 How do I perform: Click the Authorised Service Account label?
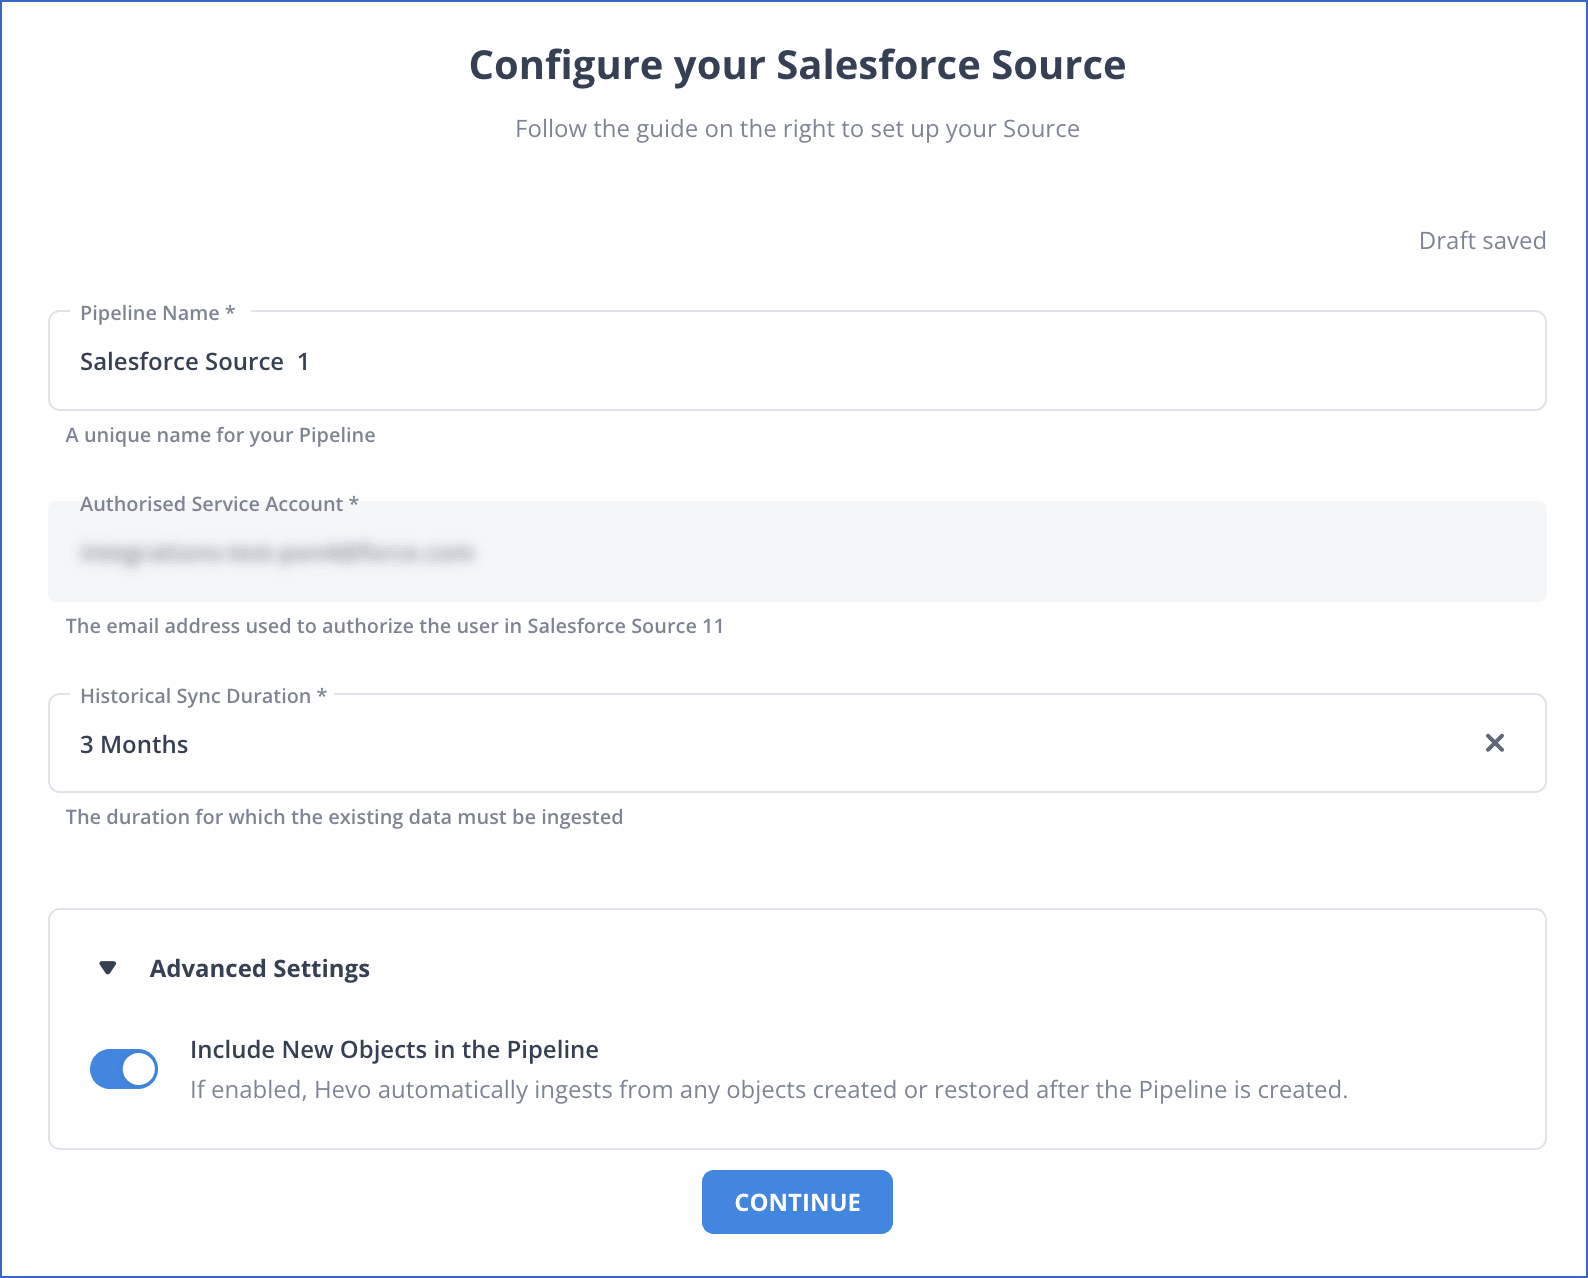(x=211, y=504)
